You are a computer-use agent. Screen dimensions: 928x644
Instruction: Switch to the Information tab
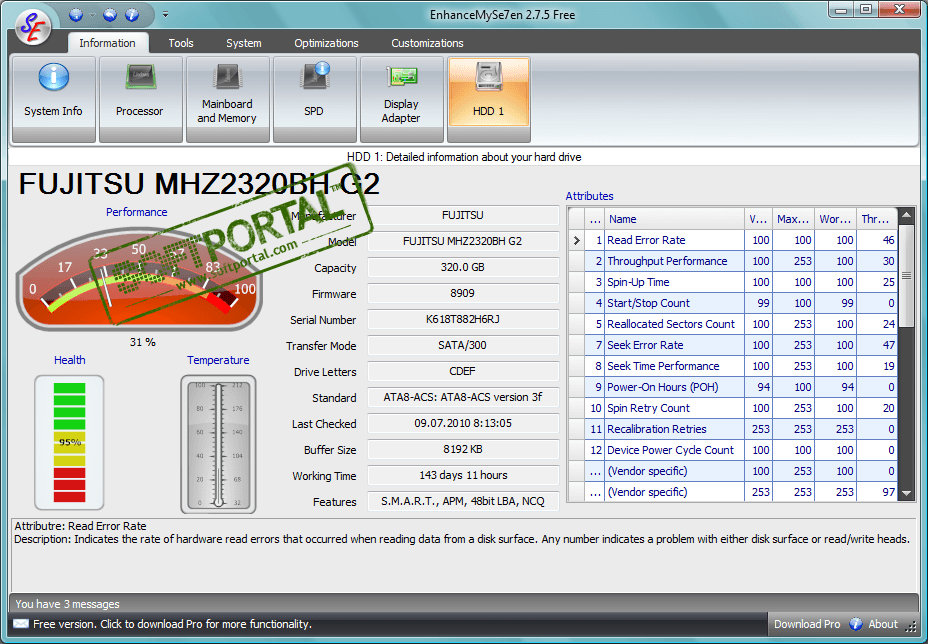(108, 43)
